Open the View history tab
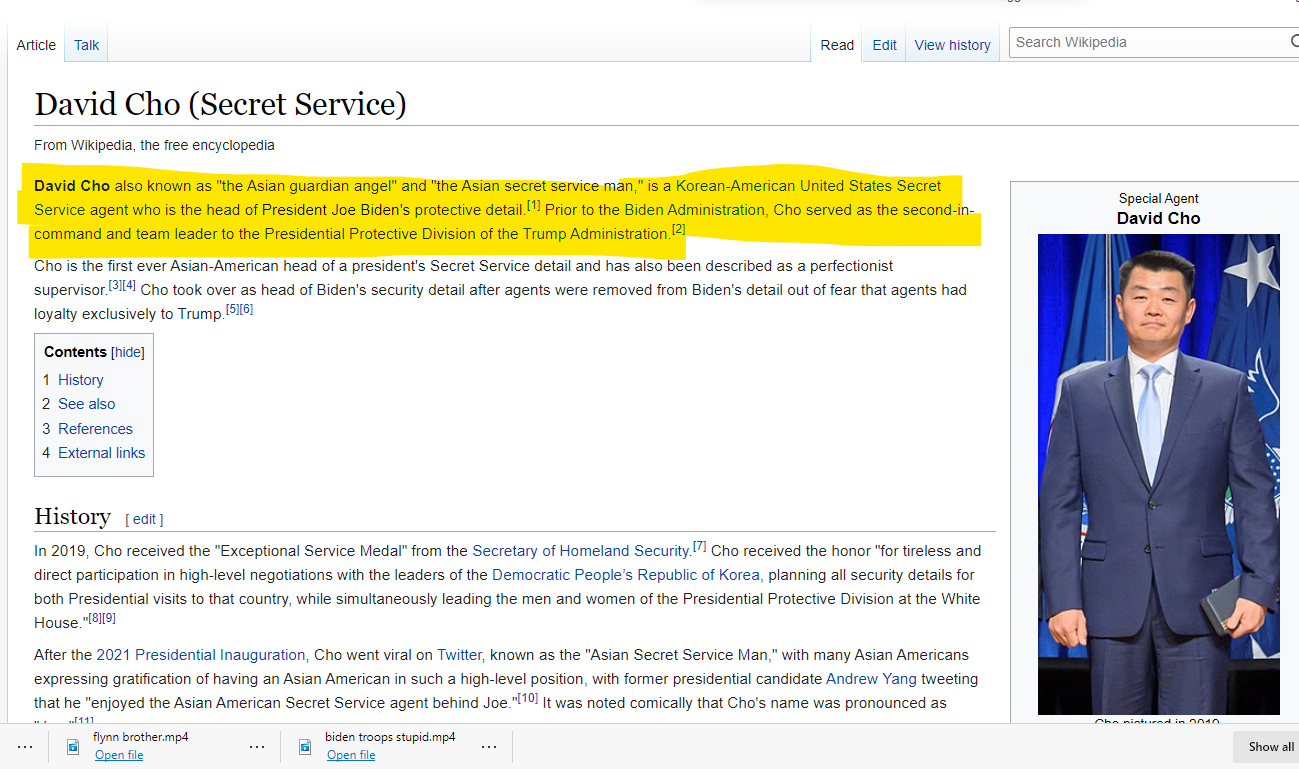 tap(952, 45)
